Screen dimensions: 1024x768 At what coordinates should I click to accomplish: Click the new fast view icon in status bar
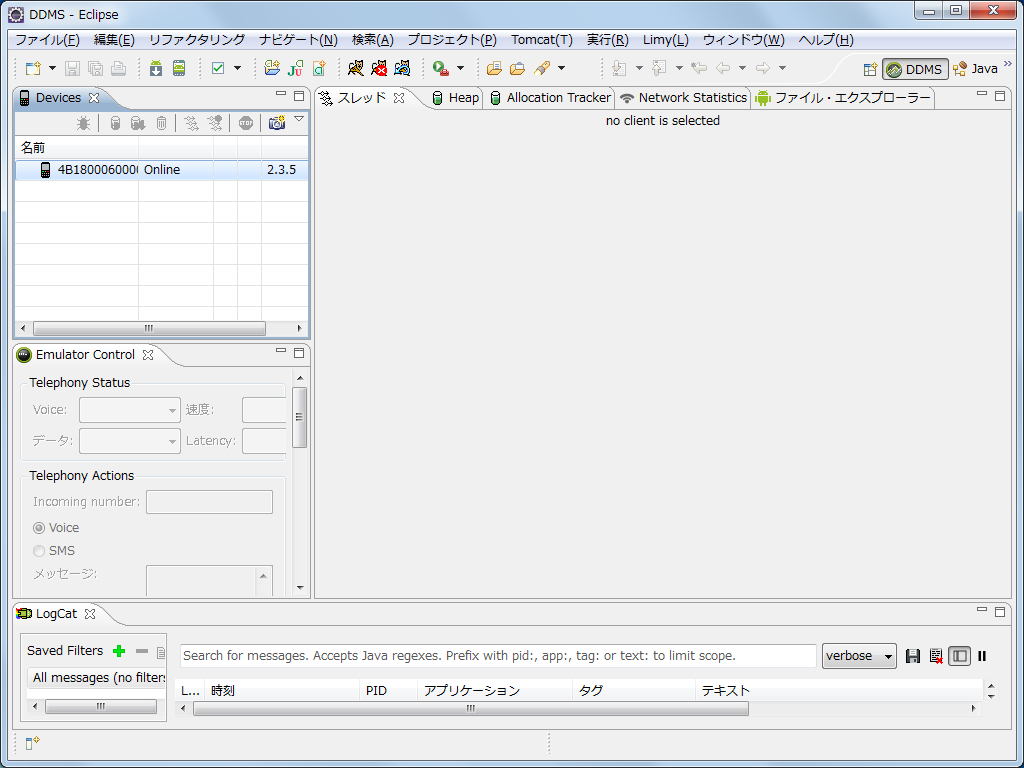pyautogui.click(x=32, y=743)
